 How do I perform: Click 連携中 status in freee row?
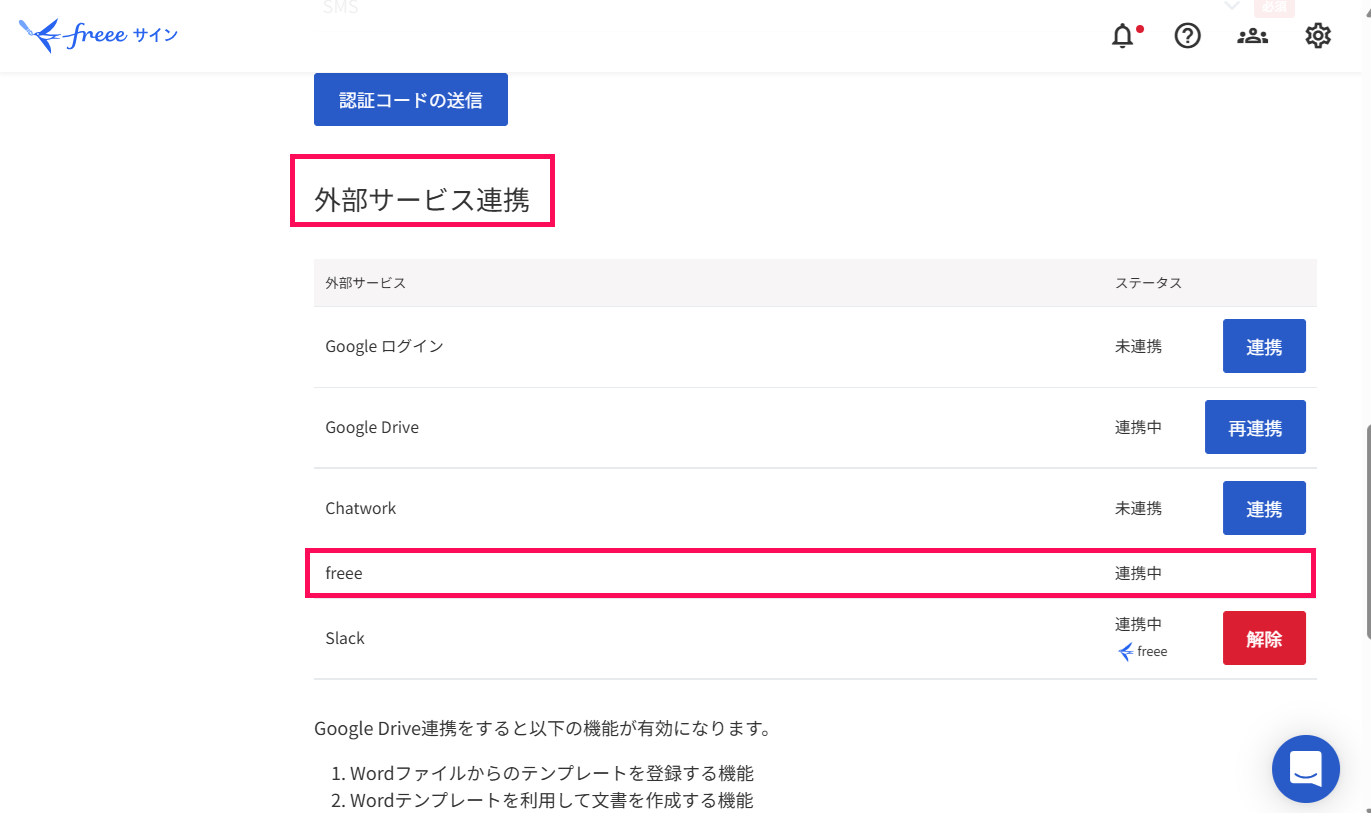[x=1139, y=574]
